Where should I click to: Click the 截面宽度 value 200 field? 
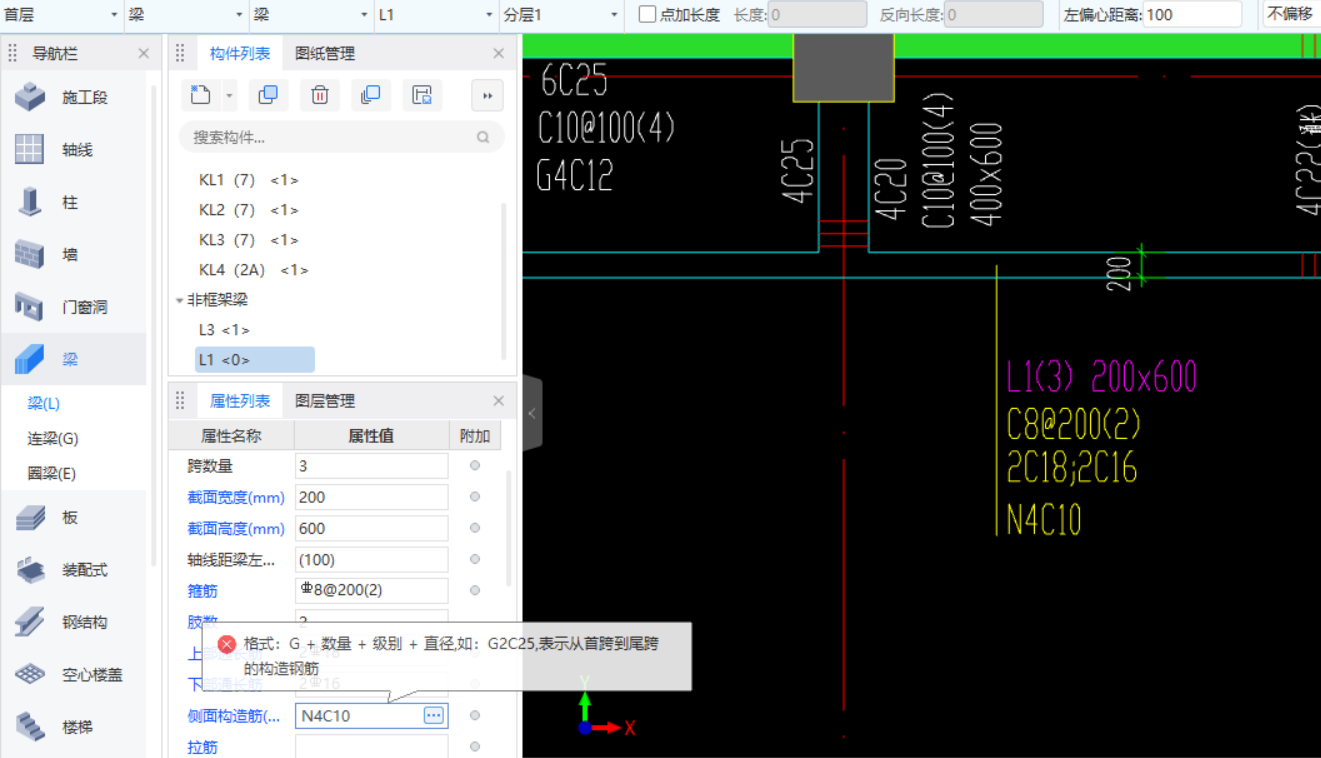click(x=371, y=497)
